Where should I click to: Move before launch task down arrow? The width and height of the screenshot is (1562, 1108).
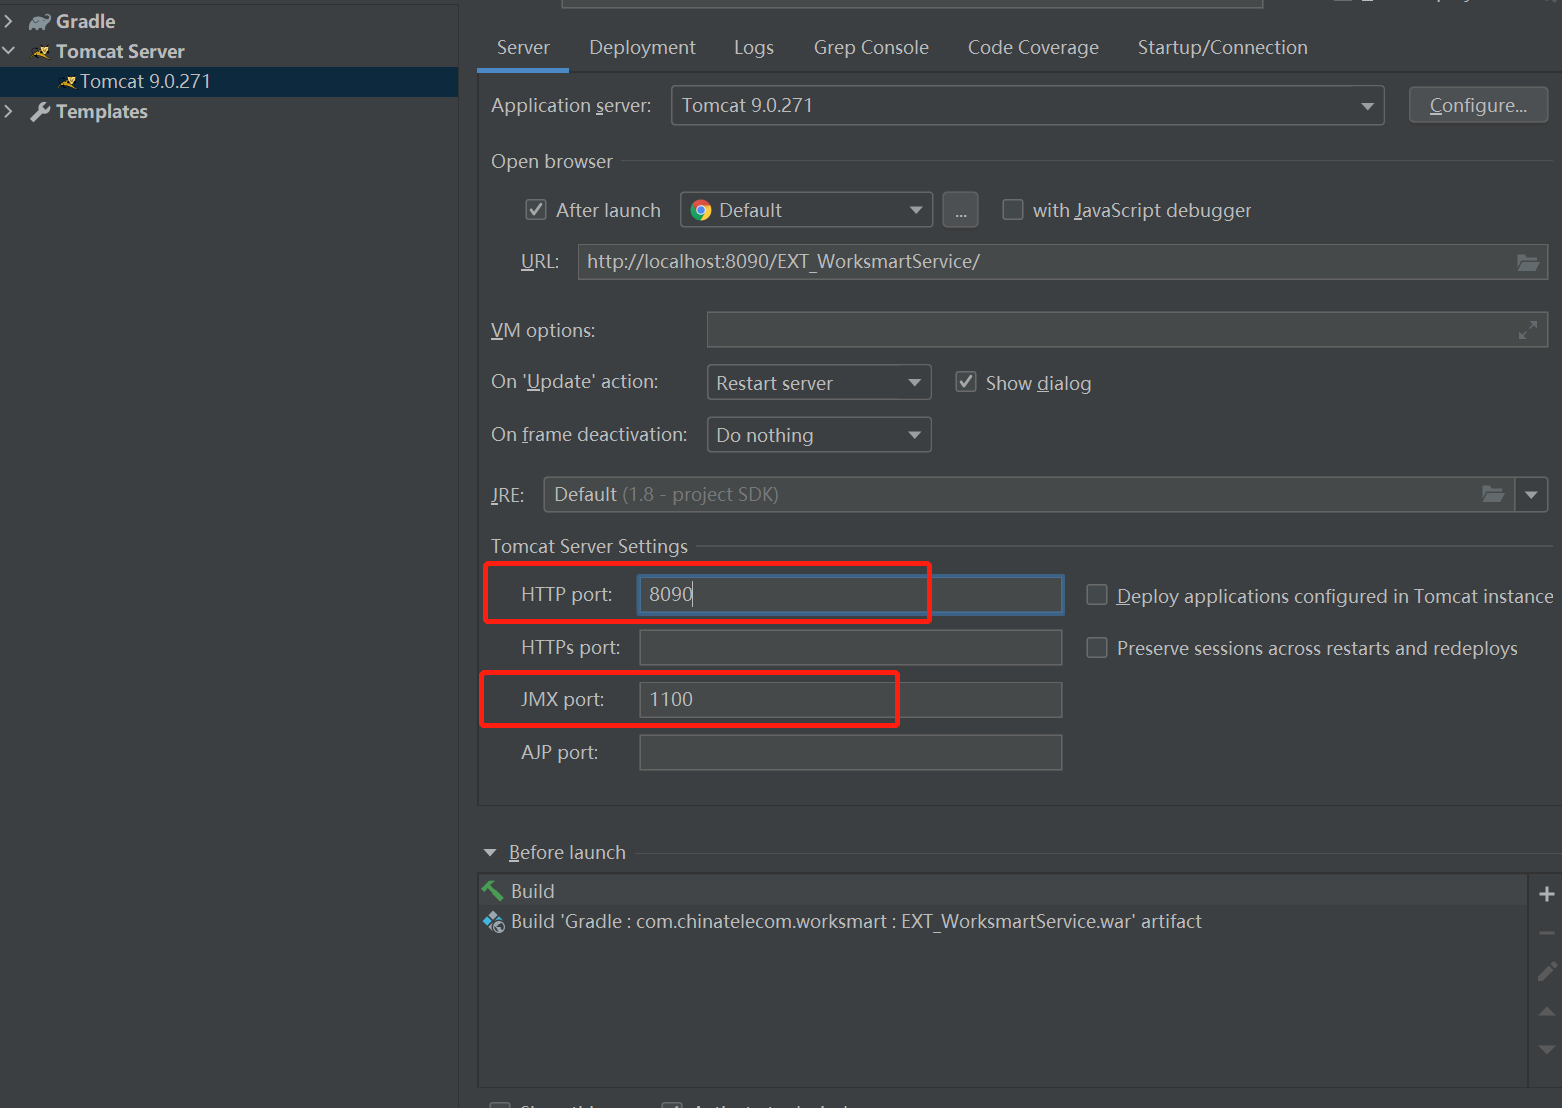point(1547,1049)
